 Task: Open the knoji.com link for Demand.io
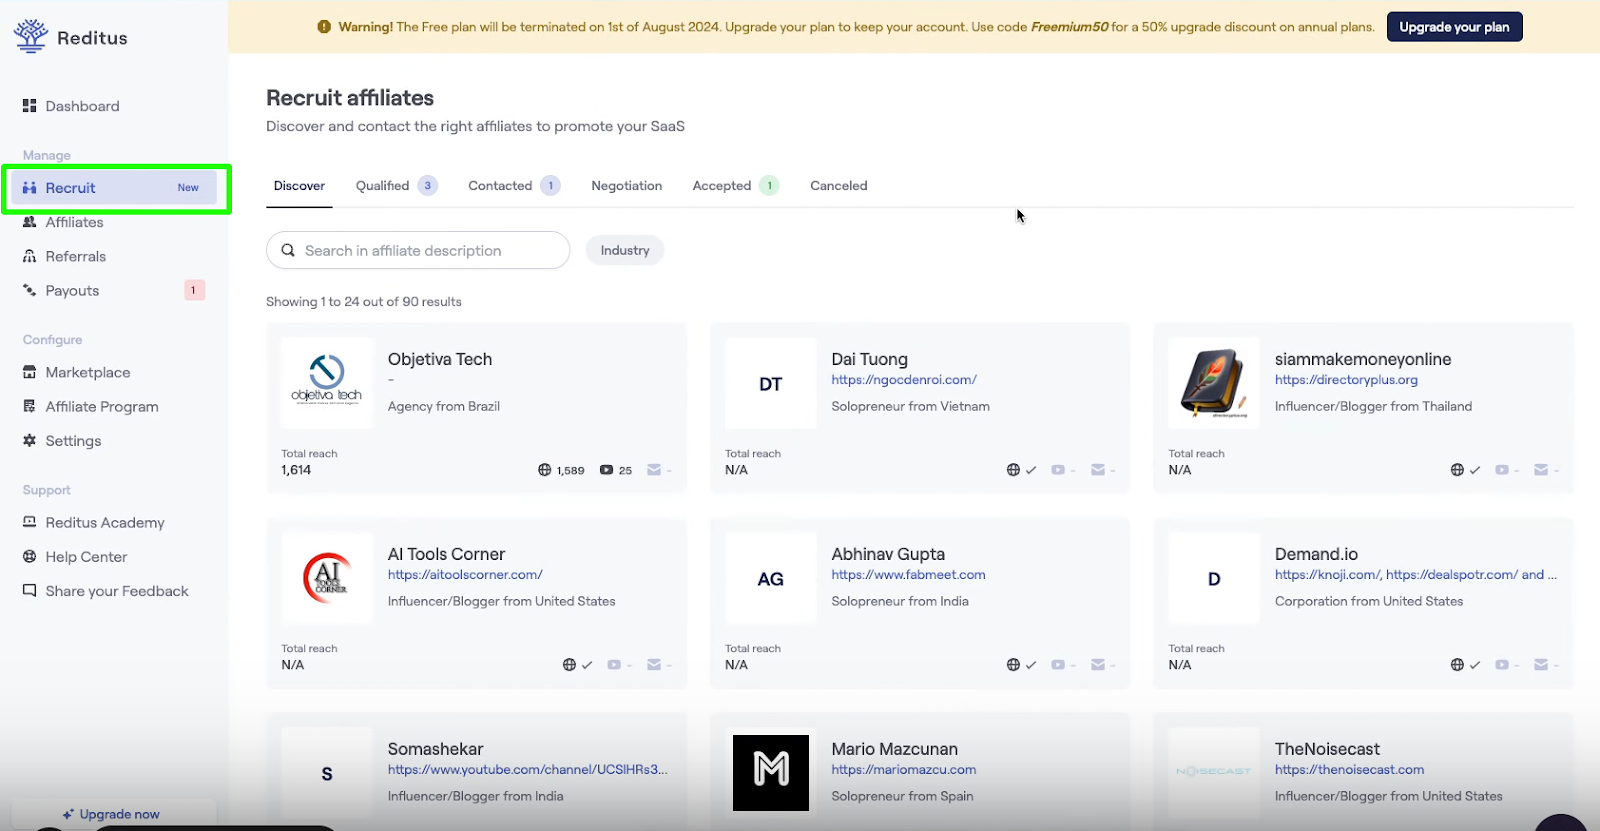(1328, 575)
